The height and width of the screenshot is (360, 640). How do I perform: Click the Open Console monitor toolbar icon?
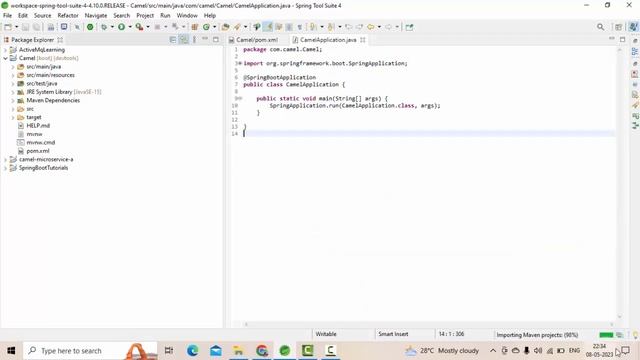(64, 27)
